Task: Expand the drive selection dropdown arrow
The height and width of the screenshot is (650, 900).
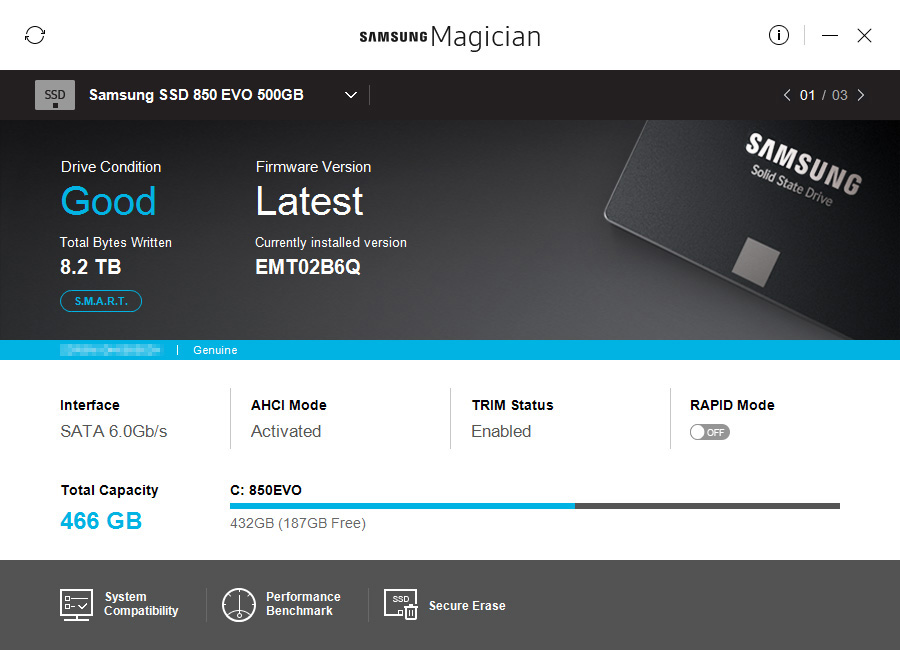Action: point(351,95)
